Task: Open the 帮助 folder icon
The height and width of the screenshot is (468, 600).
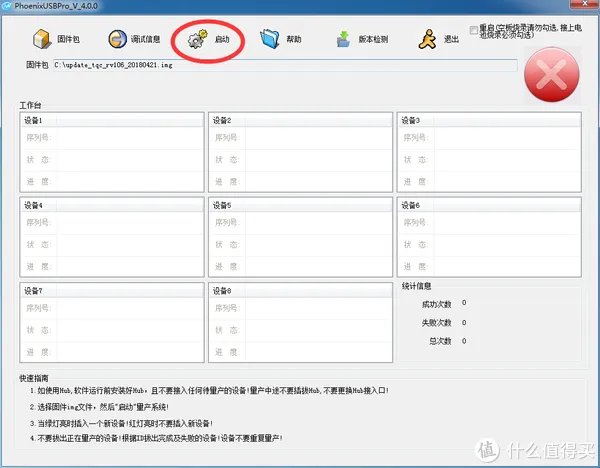Action: (x=270, y=39)
